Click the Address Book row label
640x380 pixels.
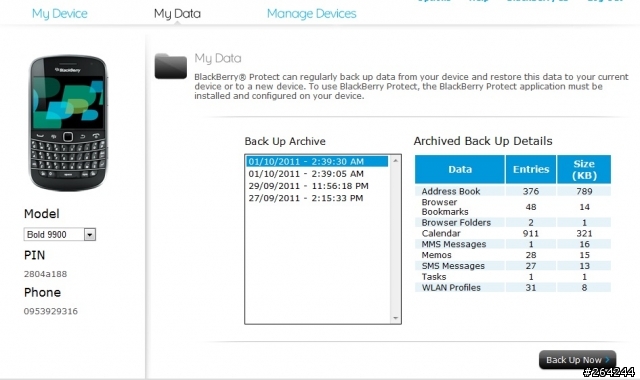(451, 191)
